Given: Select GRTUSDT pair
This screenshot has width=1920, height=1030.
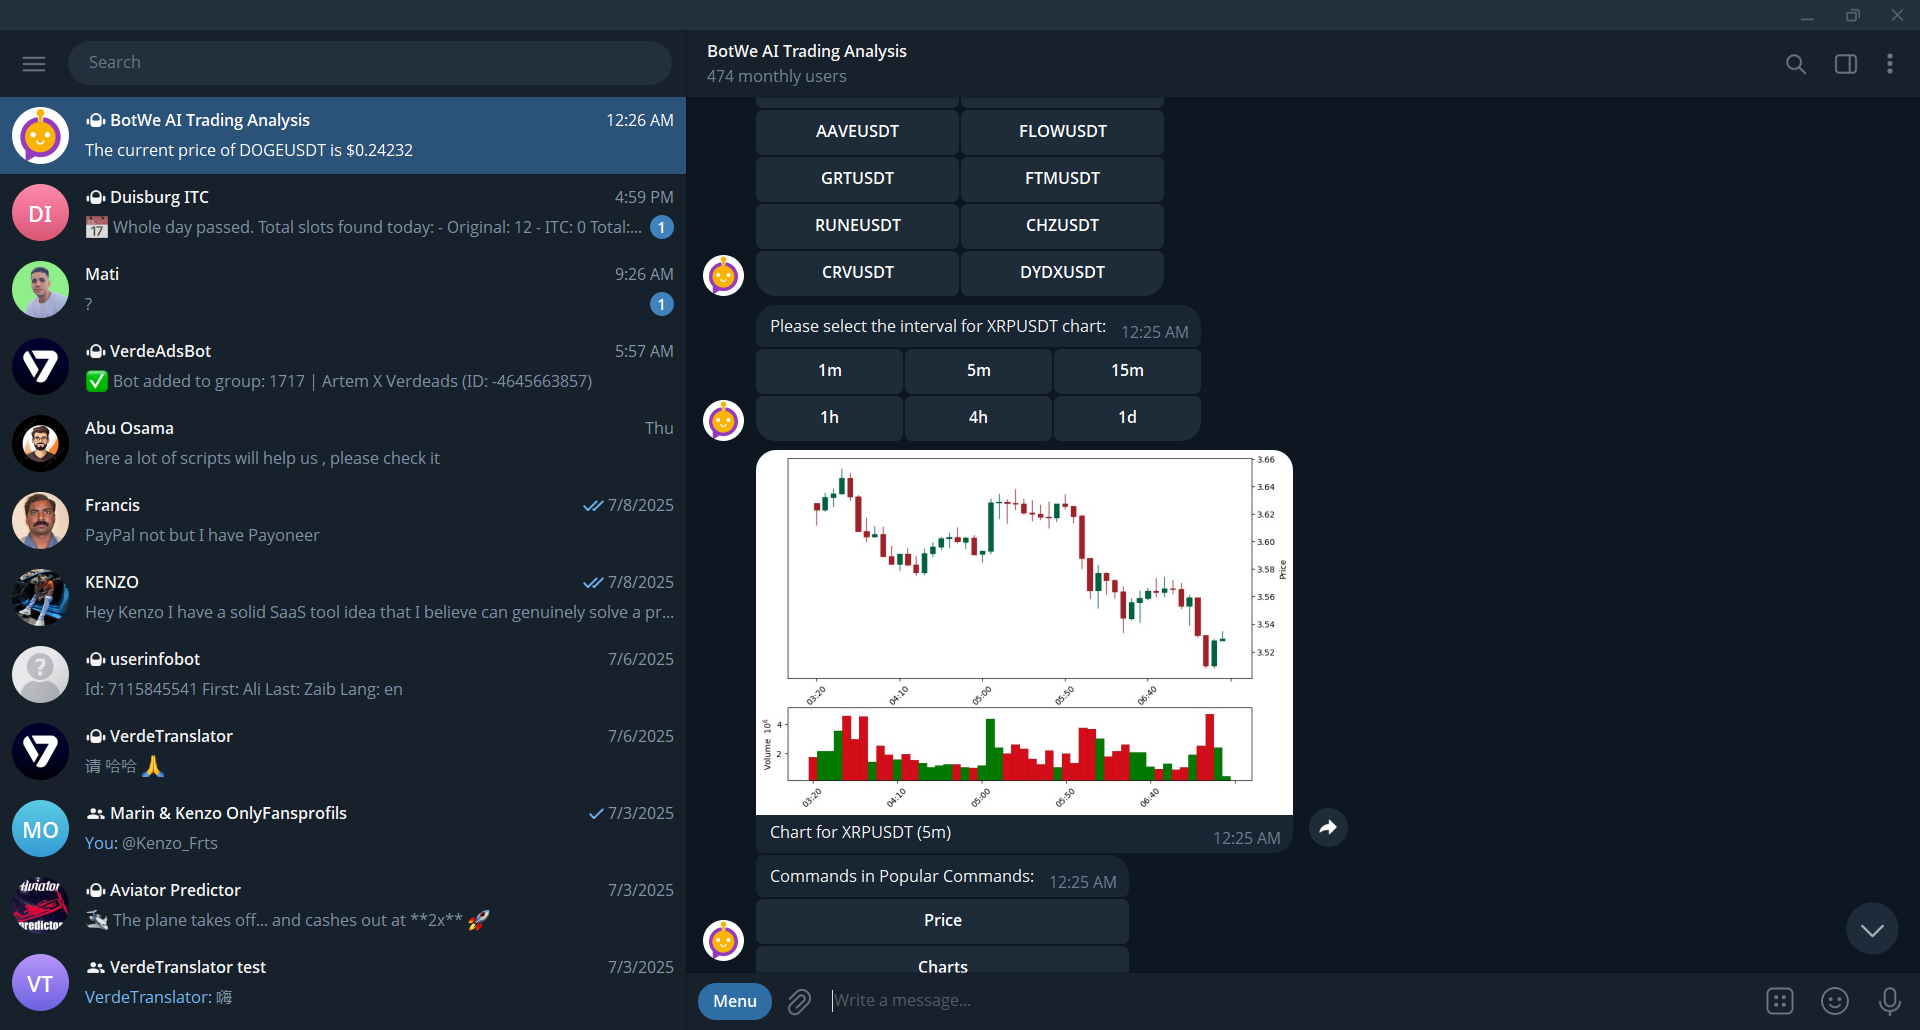Looking at the screenshot, I should 857,179.
